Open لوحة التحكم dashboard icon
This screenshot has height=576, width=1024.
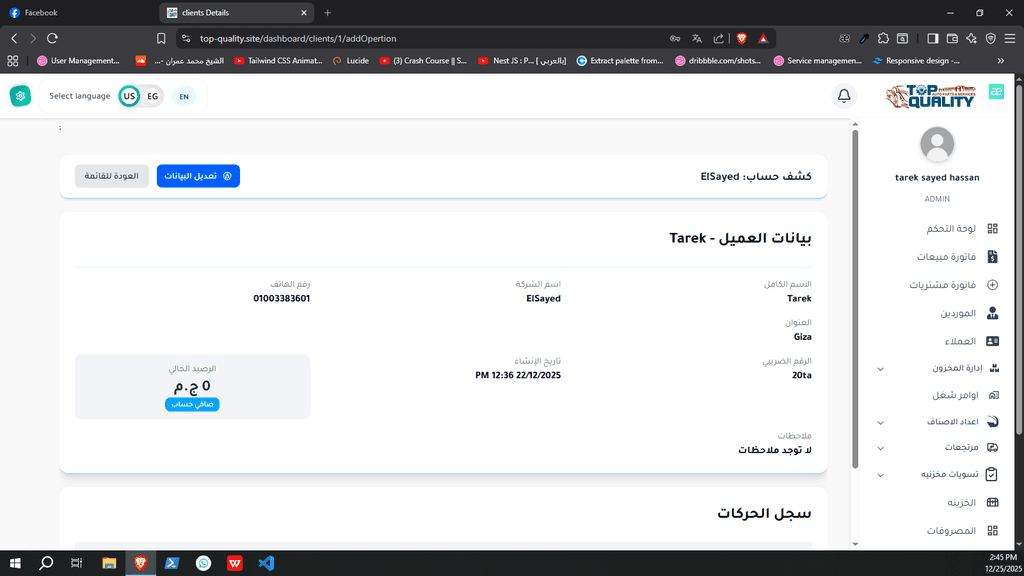993,229
